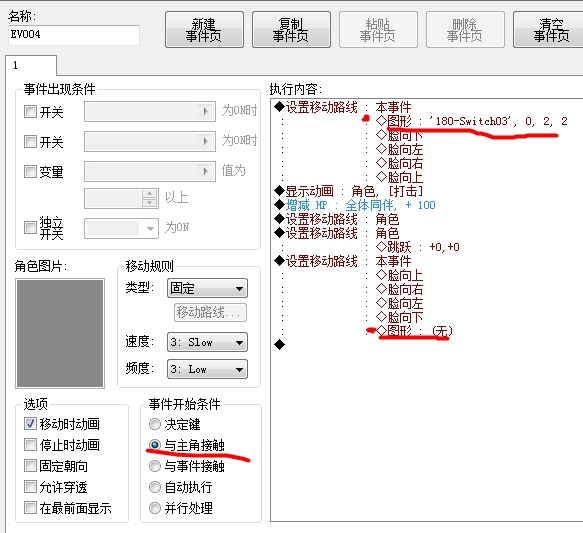This screenshot has width=583, height=533.
Task: Open the first 开关 selector arrow
Action: [206, 112]
